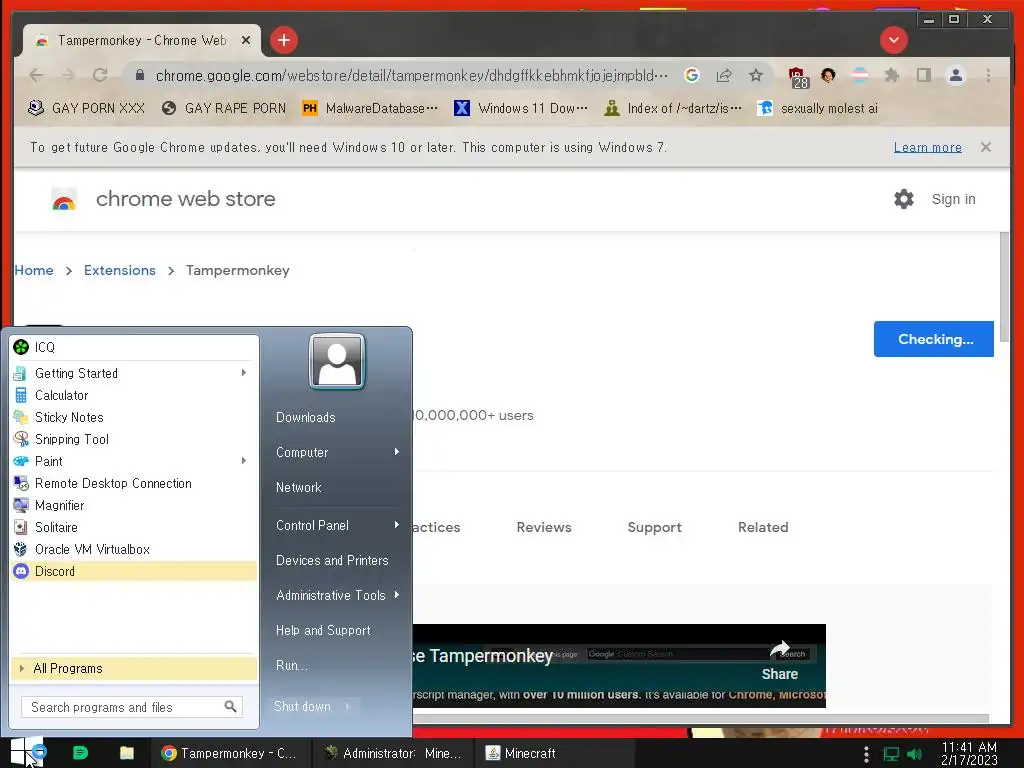Image resolution: width=1024 pixels, height=768 pixels.
Task: Open Help and Support
Action: 323,630
